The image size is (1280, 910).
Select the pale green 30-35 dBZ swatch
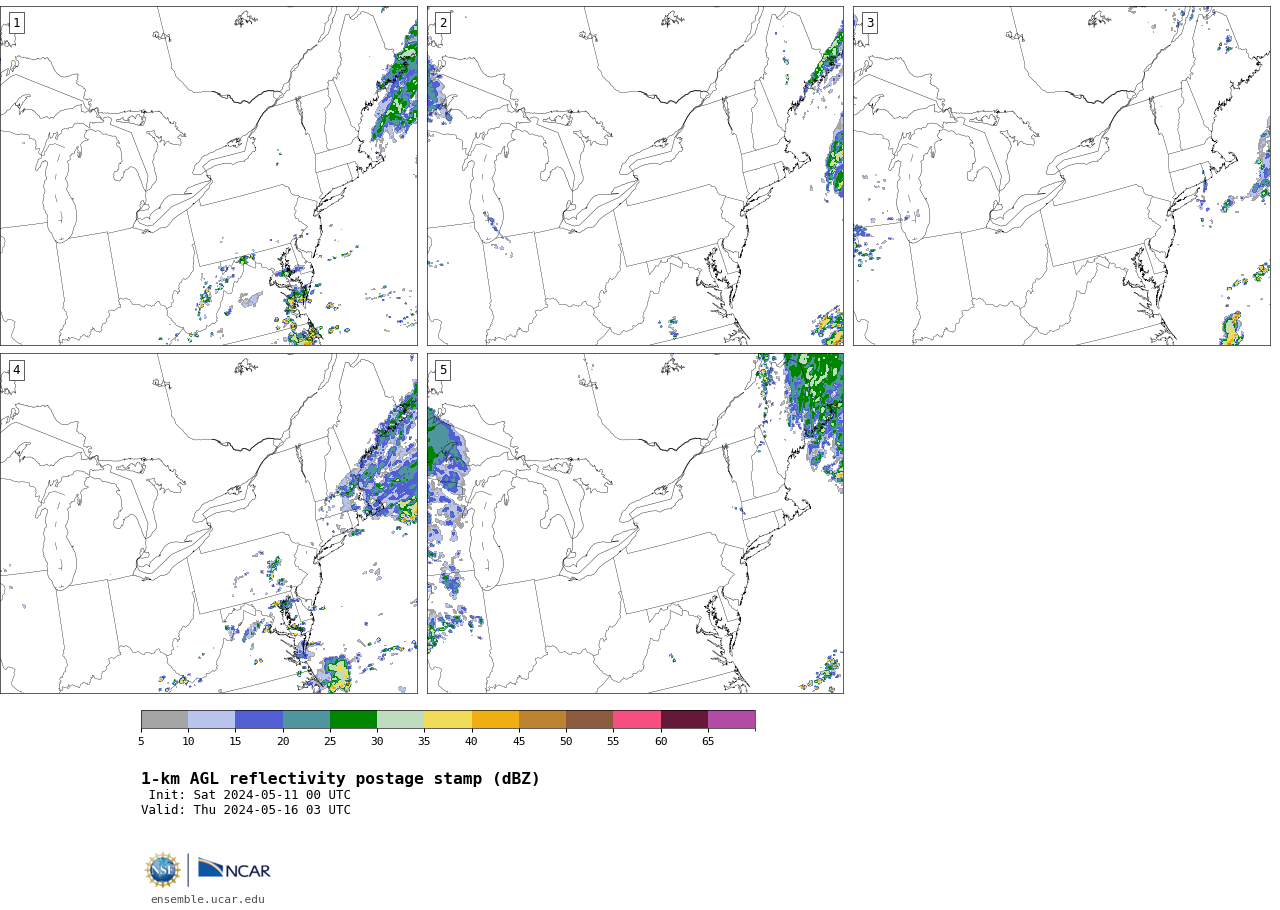pos(401,720)
